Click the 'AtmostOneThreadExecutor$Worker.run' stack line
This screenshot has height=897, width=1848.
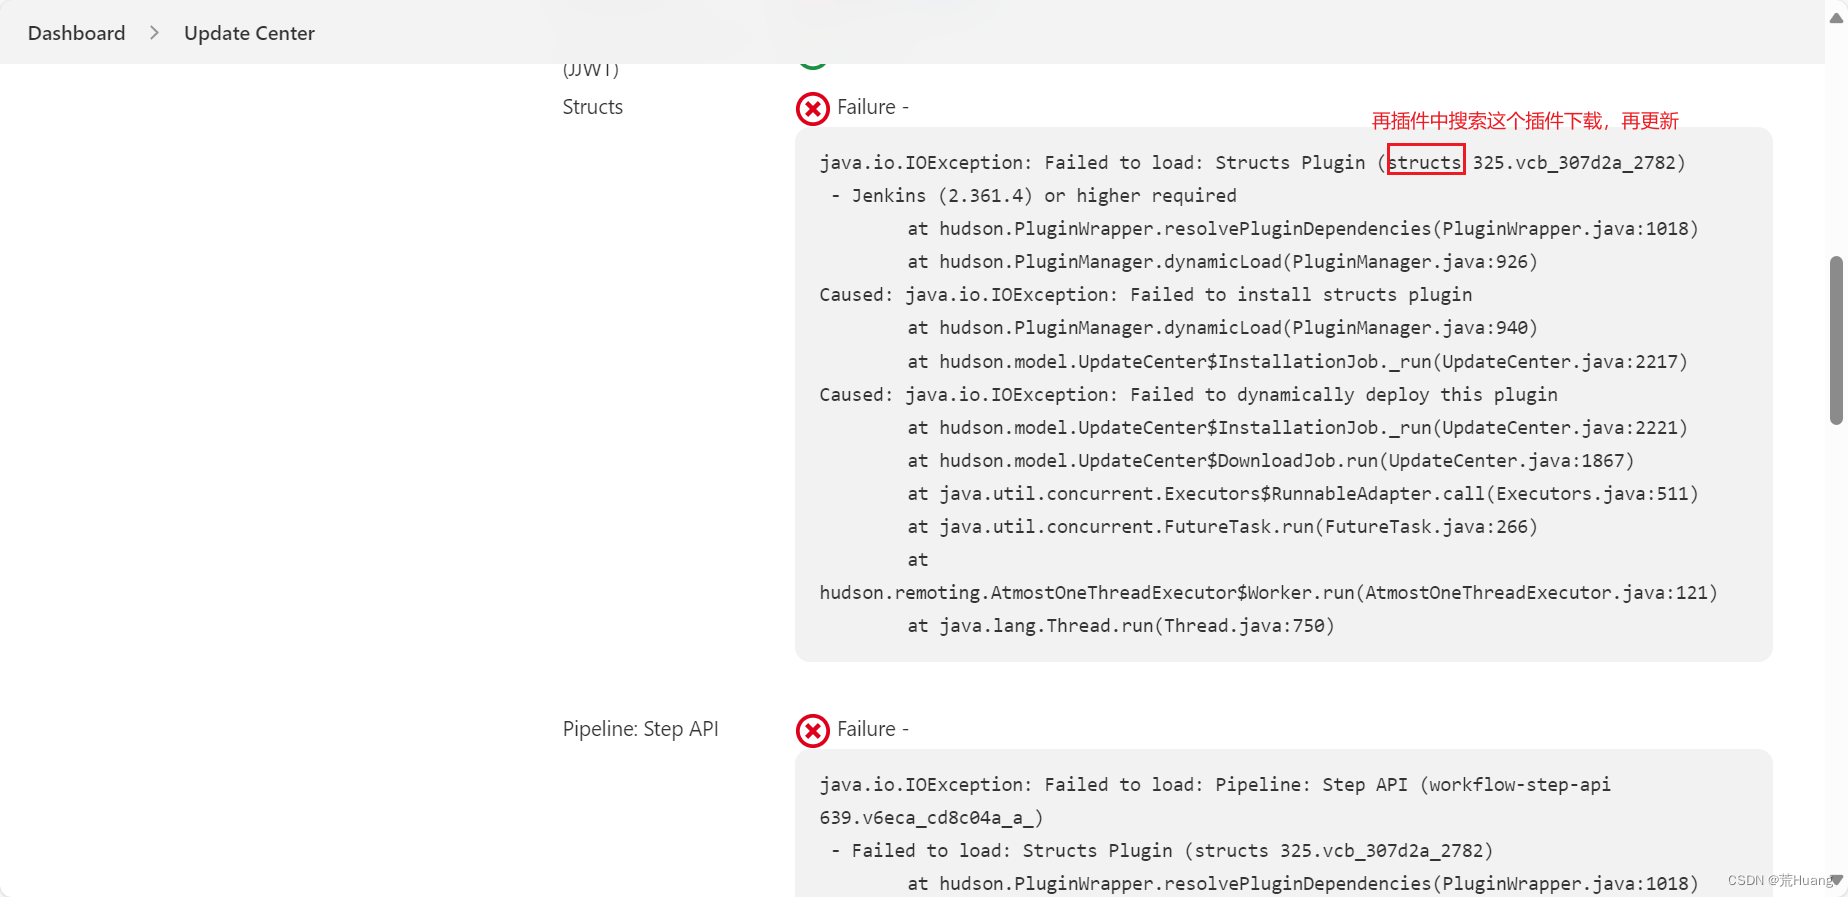[x=1269, y=593]
